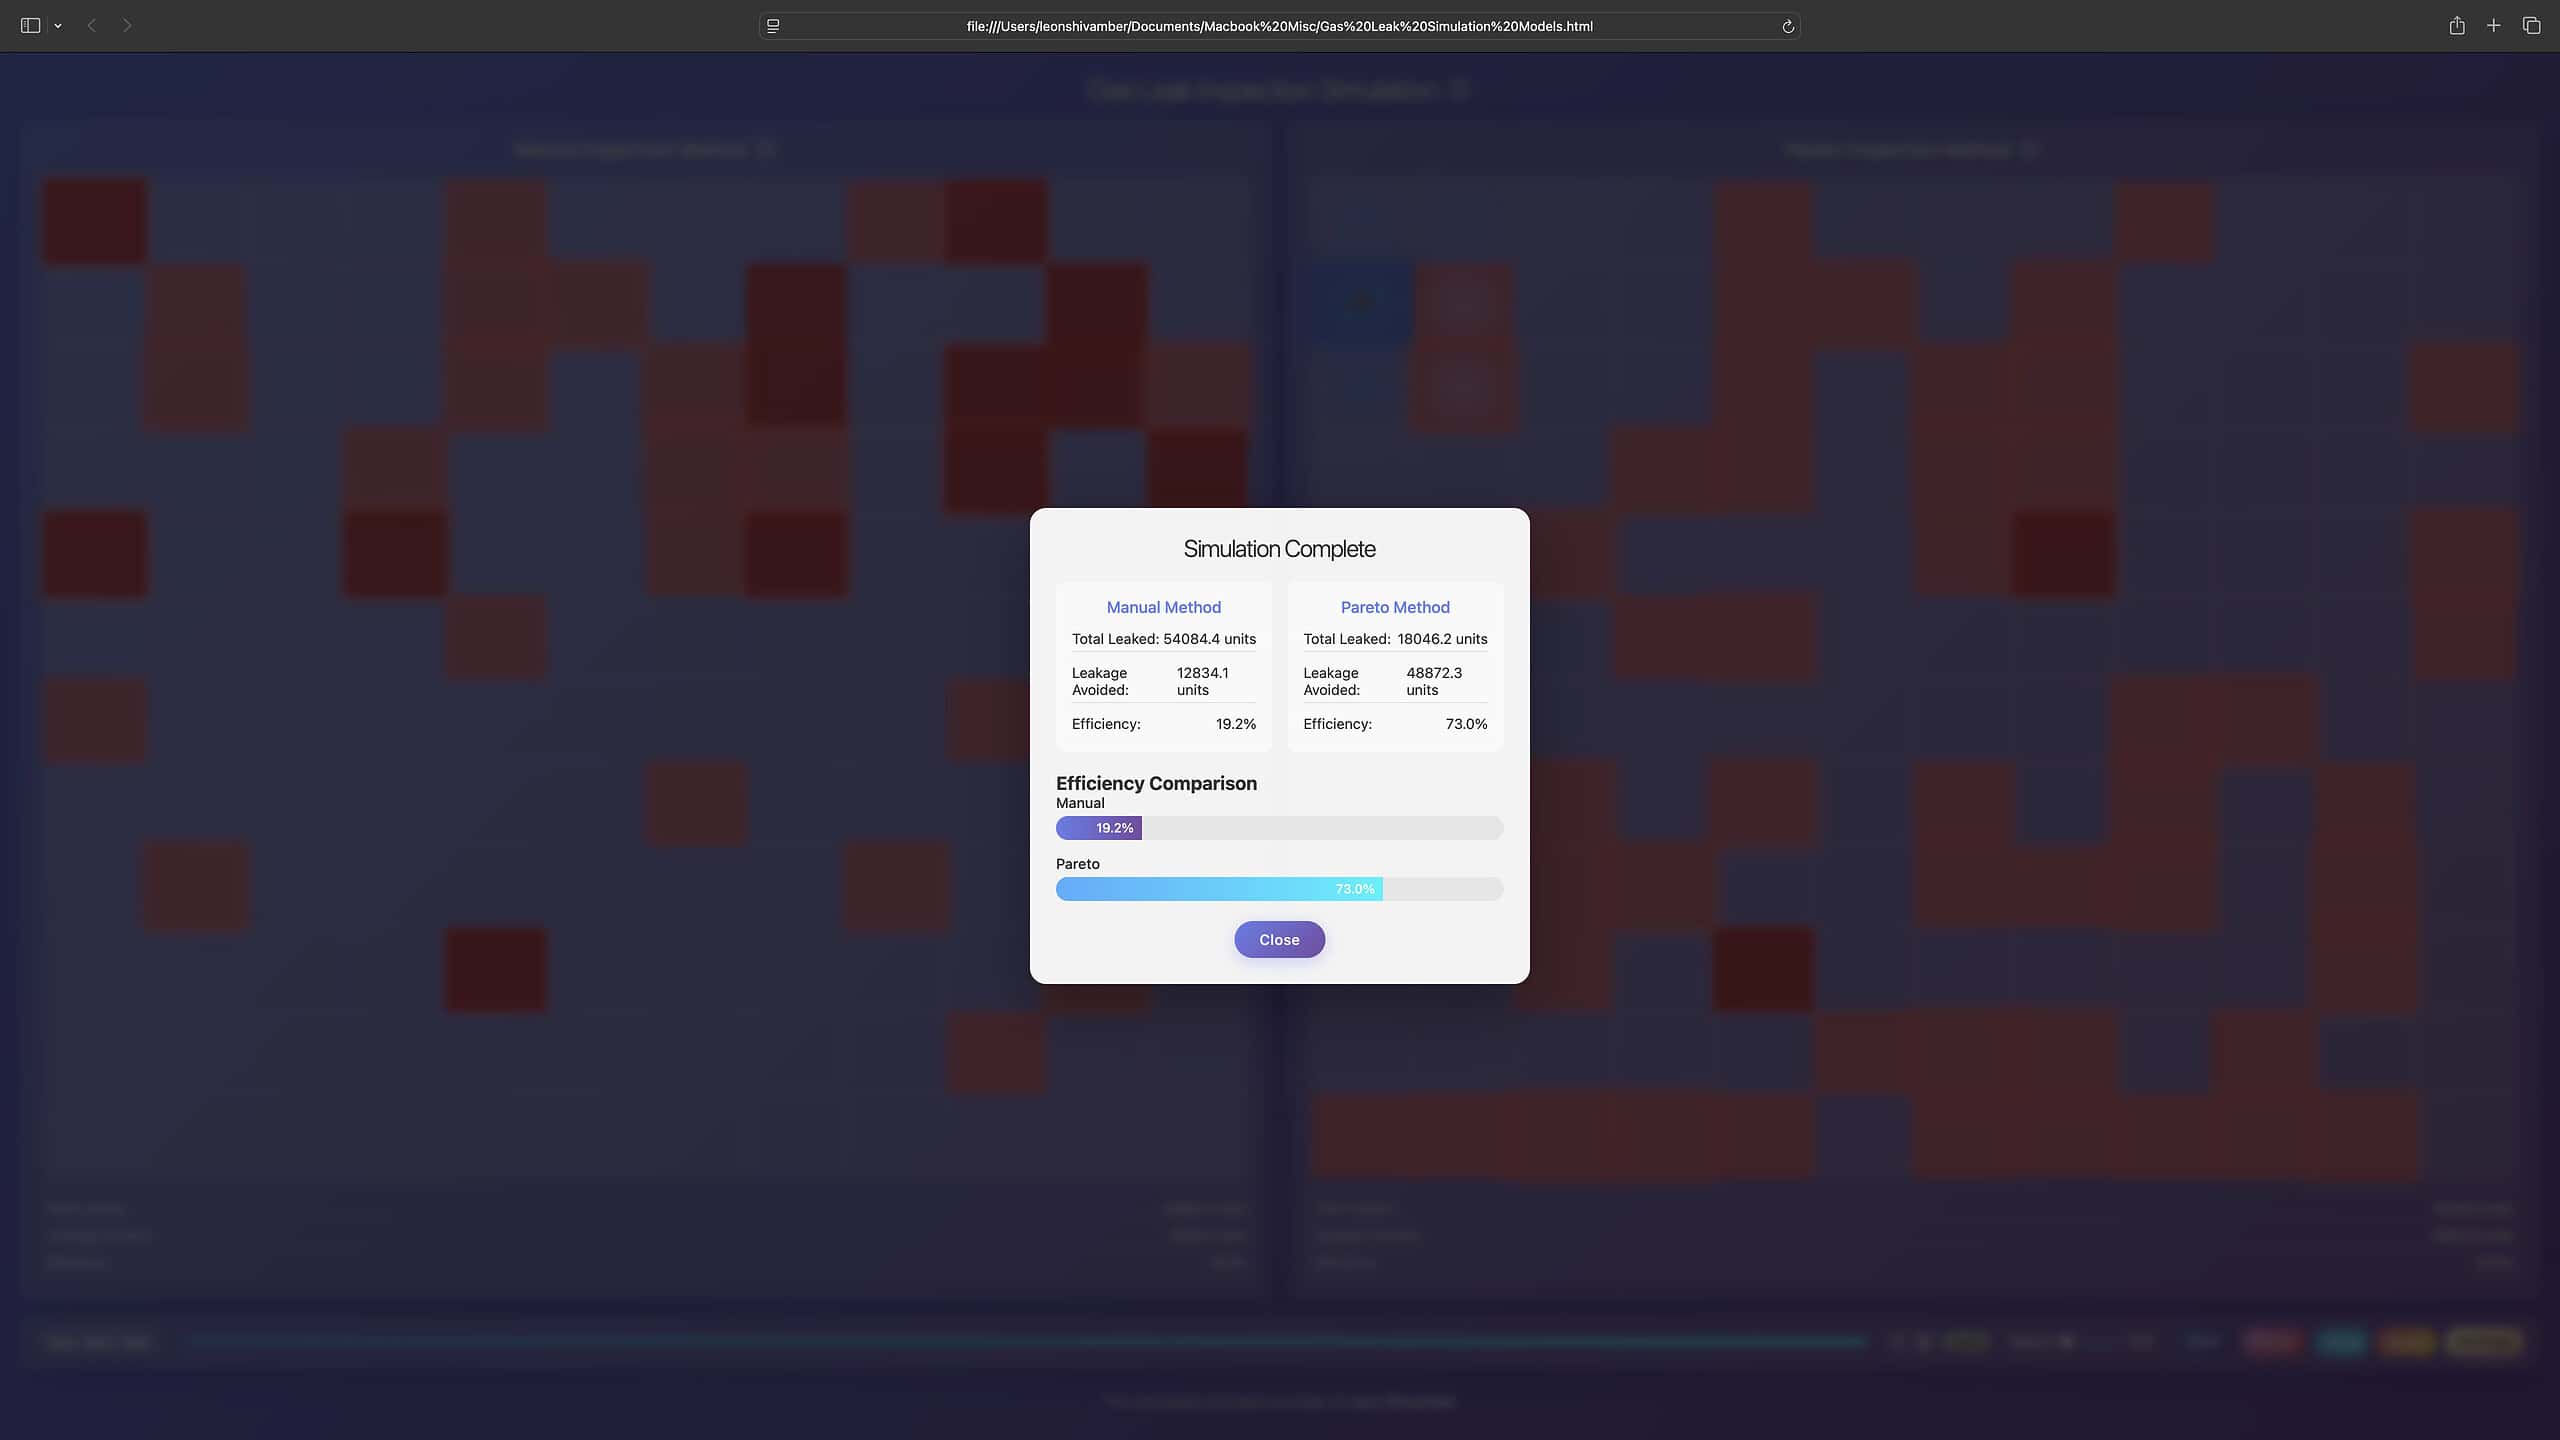Click the Pareto Method heading
The image size is (2560, 1440).
click(x=1395, y=607)
